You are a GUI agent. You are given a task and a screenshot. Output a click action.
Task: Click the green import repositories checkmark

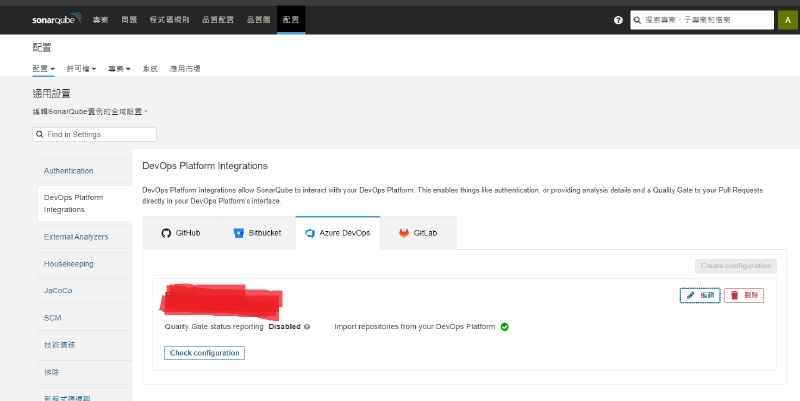click(505, 326)
